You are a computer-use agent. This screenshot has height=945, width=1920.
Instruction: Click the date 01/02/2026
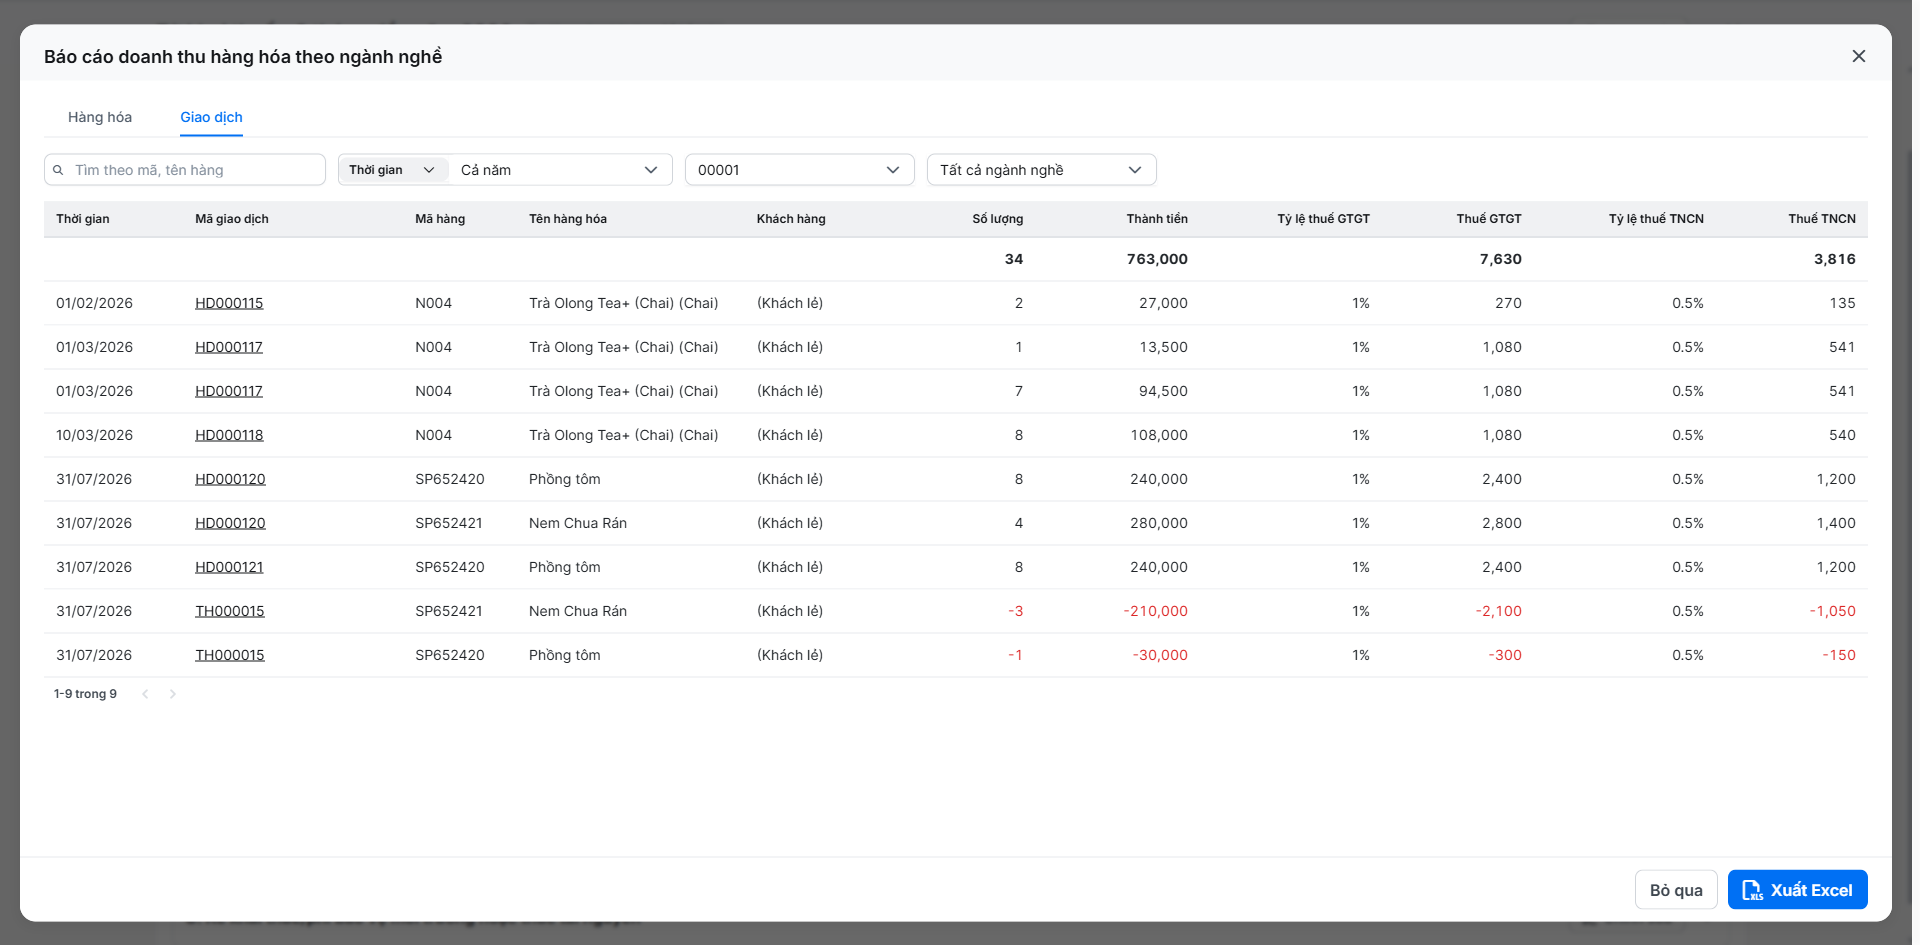click(94, 303)
